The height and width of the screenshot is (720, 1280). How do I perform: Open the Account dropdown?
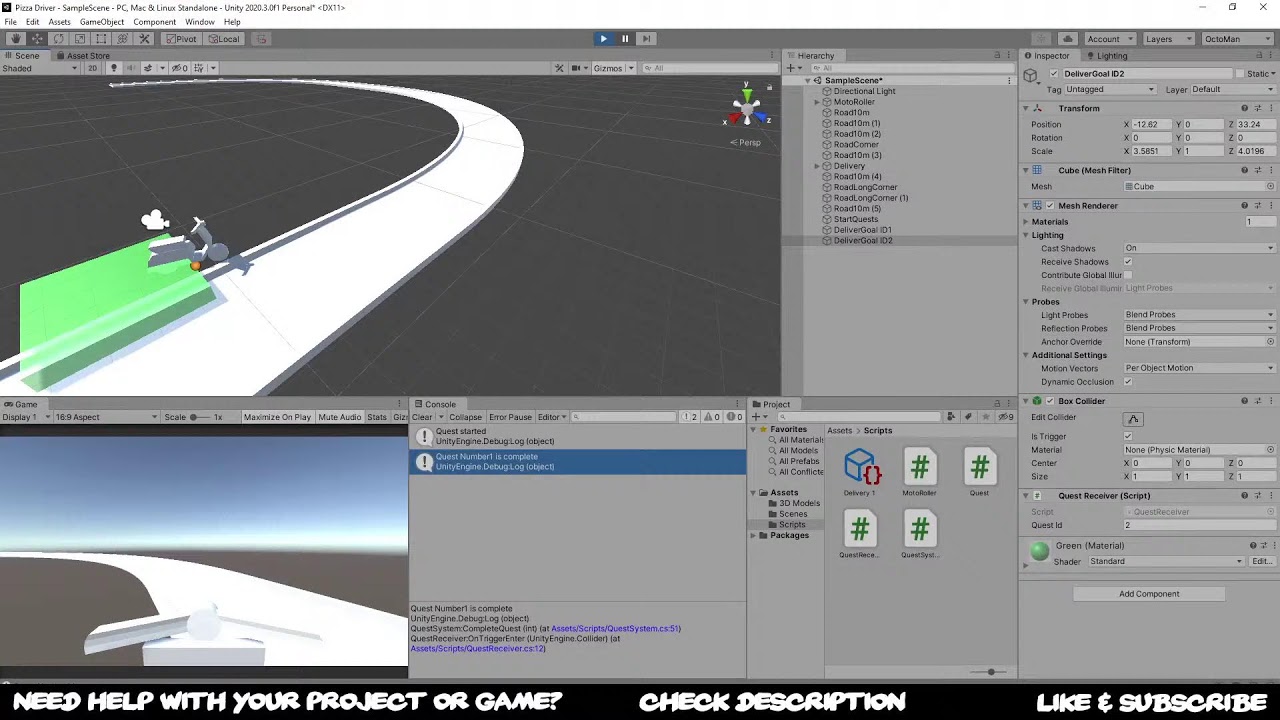pos(1109,39)
